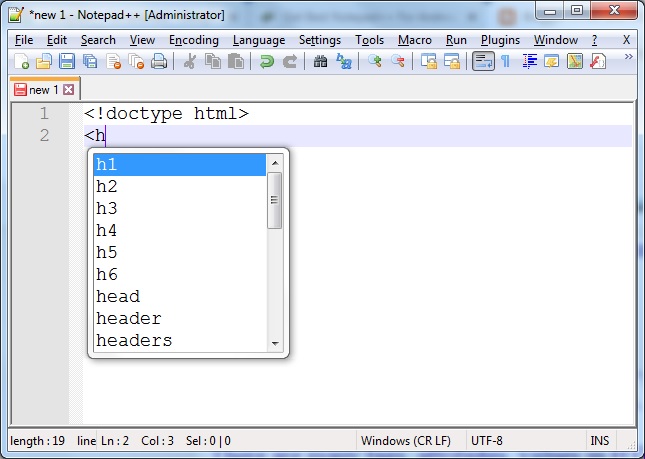Open the View menu
The width and height of the screenshot is (645, 459).
point(142,40)
